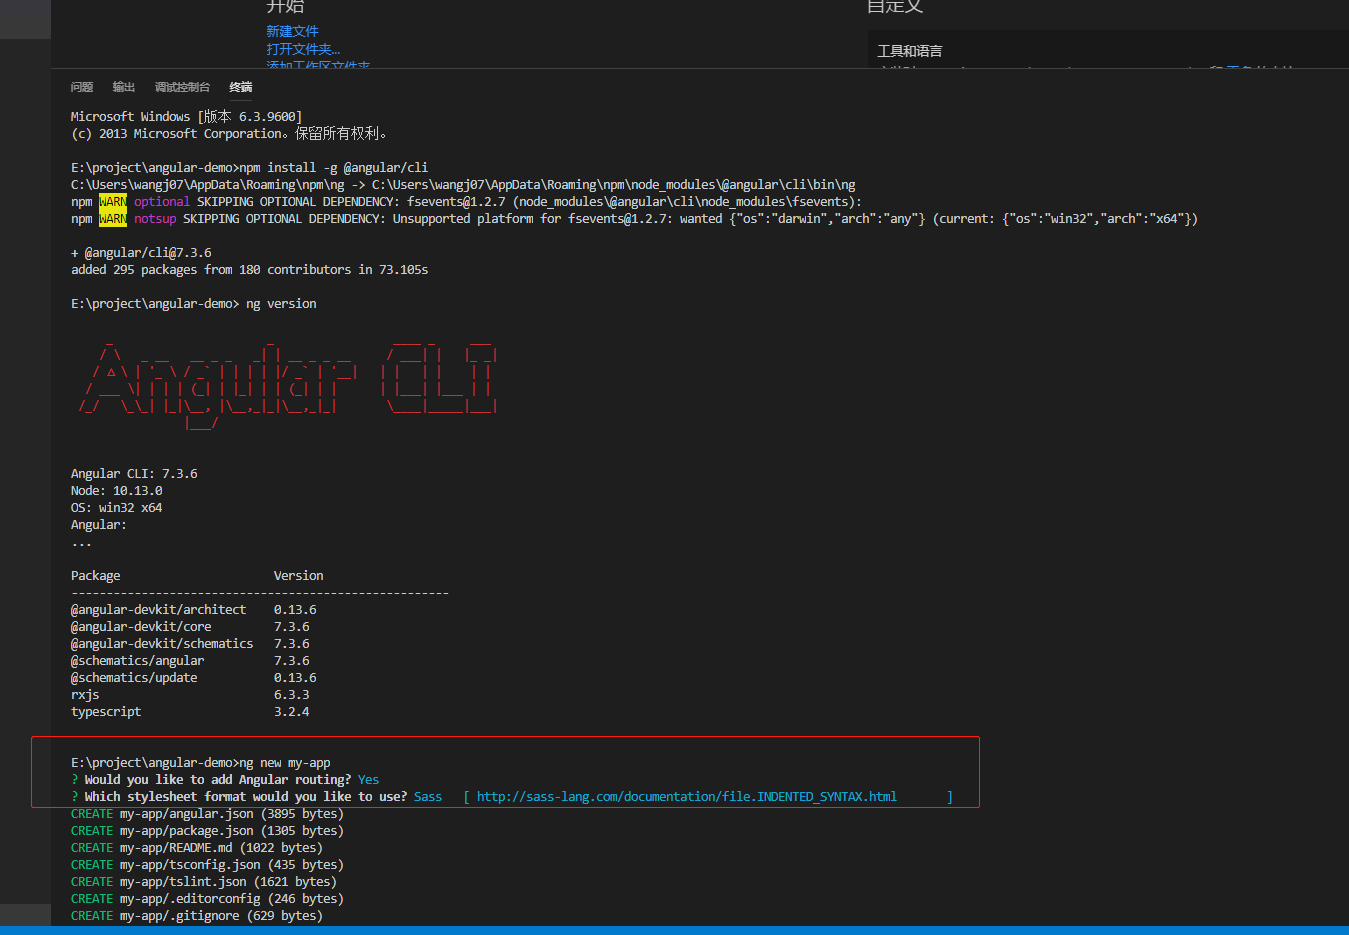Click the 'Version' column header
Image resolution: width=1349 pixels, height=935 pixels.
coord(299,576)
